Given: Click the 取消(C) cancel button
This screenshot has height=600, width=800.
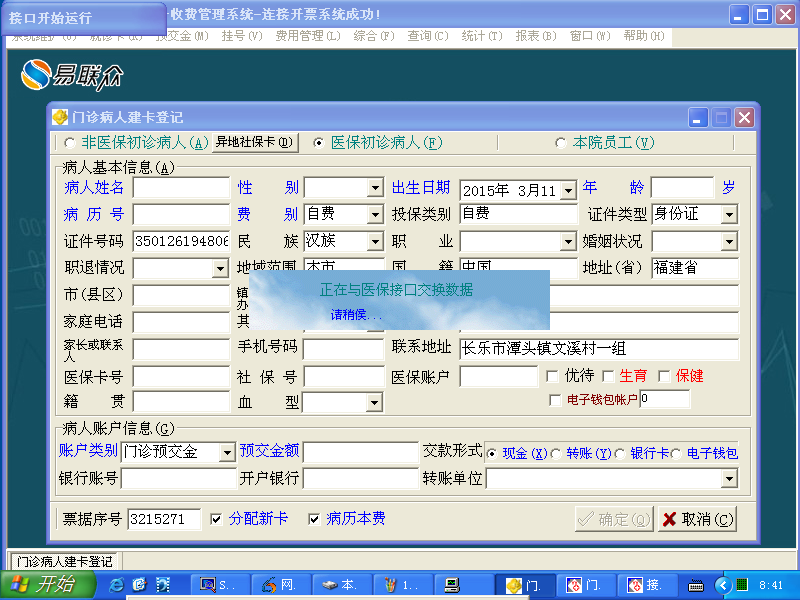Looking at the screenshot, I should 697,519.
